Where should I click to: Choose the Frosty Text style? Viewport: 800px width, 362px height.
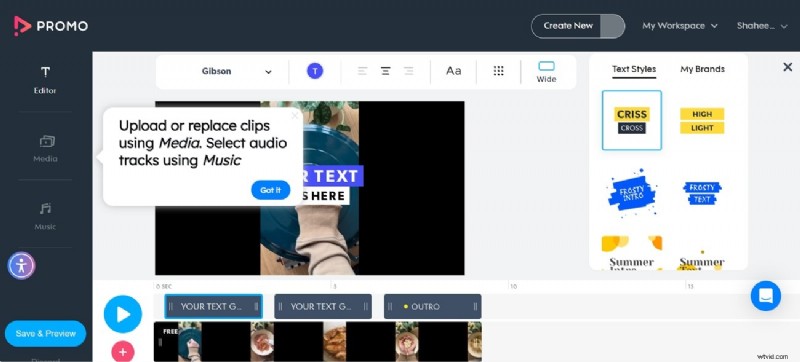(x=702, y=193)
